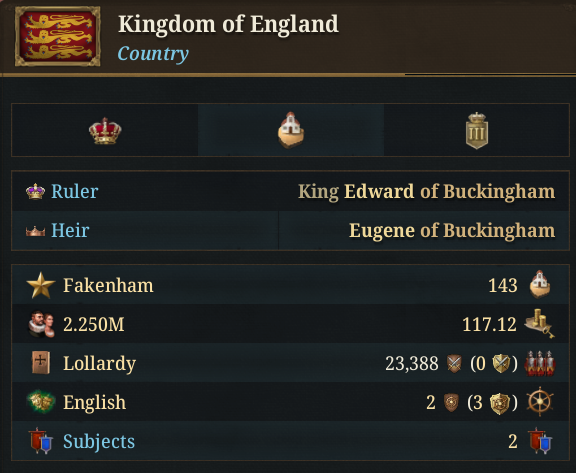Open the church locations tab
576x473 pixels.
(x=291, y=130)
